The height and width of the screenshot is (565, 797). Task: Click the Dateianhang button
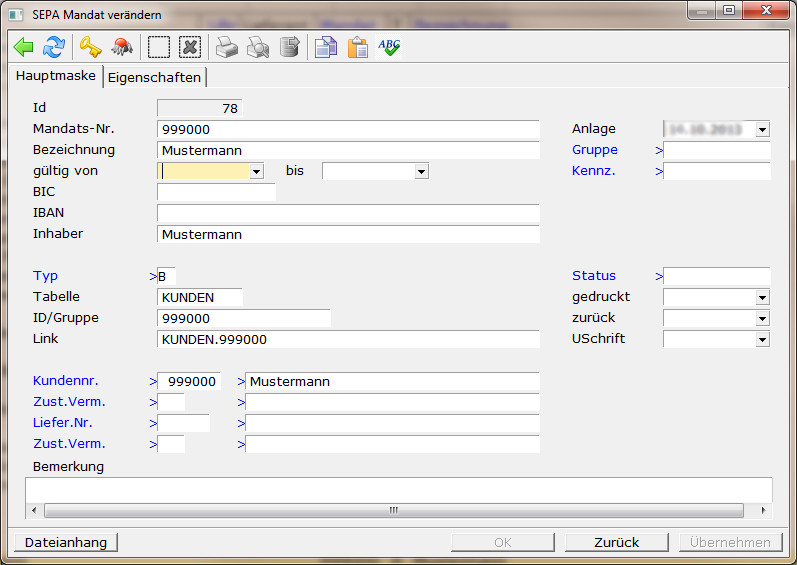point(66,542)
